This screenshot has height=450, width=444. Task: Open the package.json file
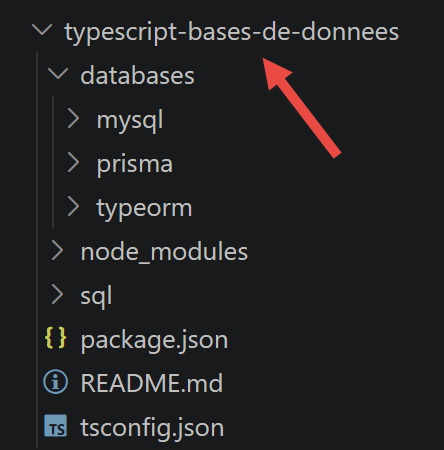tap(154, 341)
